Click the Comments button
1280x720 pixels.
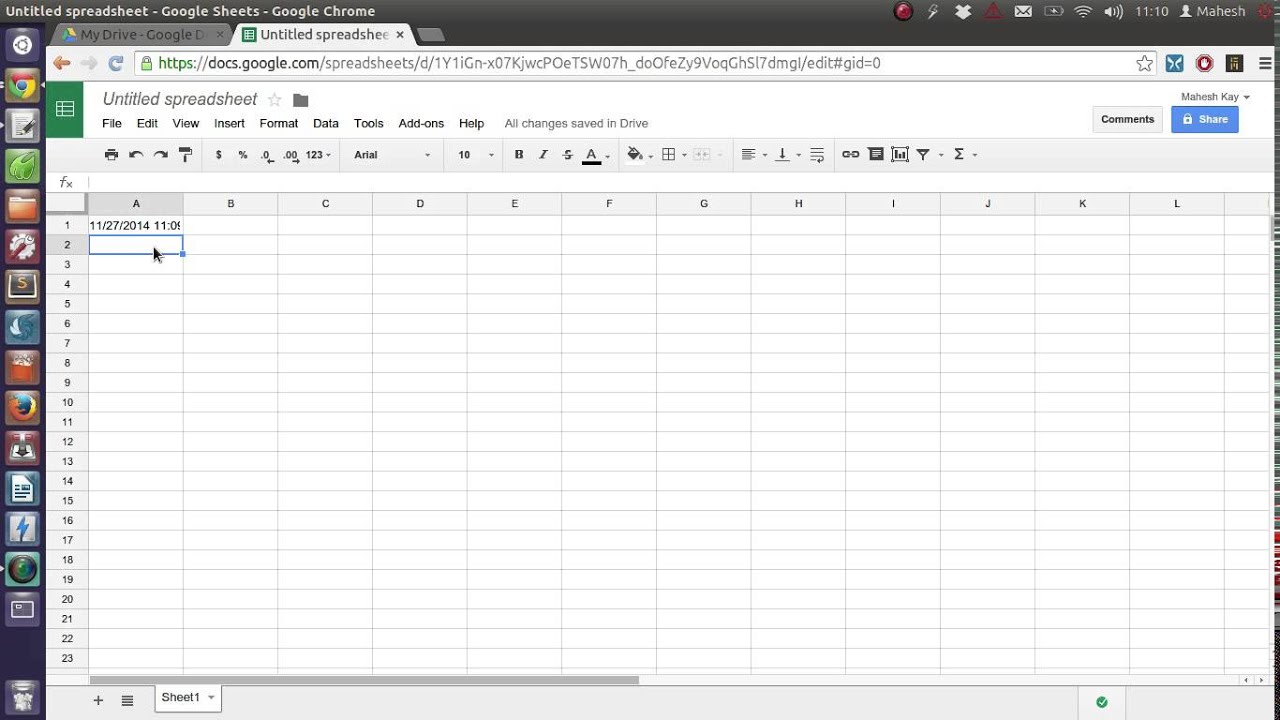coord(1127,119)
